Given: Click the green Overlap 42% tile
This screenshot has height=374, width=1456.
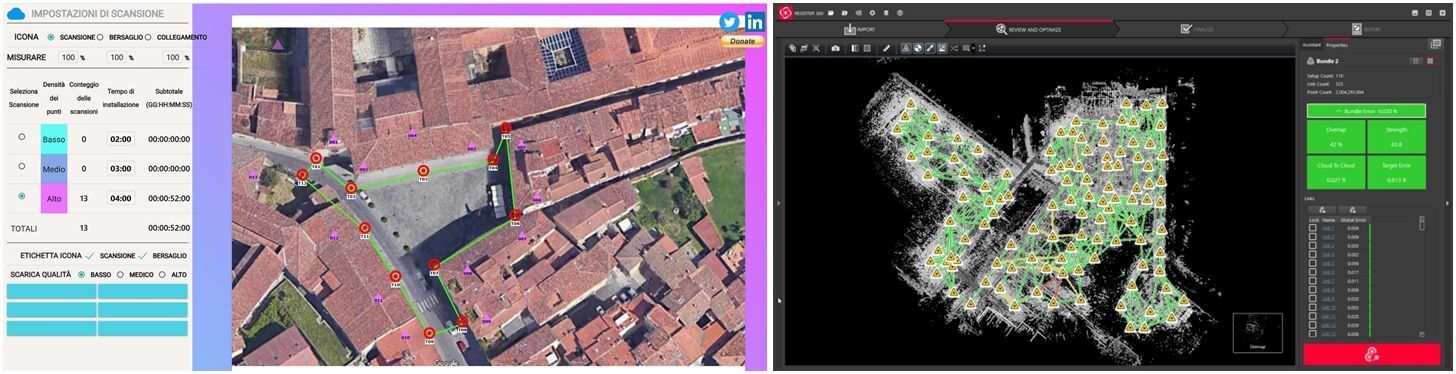Looking at the screenshot, I should 1337,137.
